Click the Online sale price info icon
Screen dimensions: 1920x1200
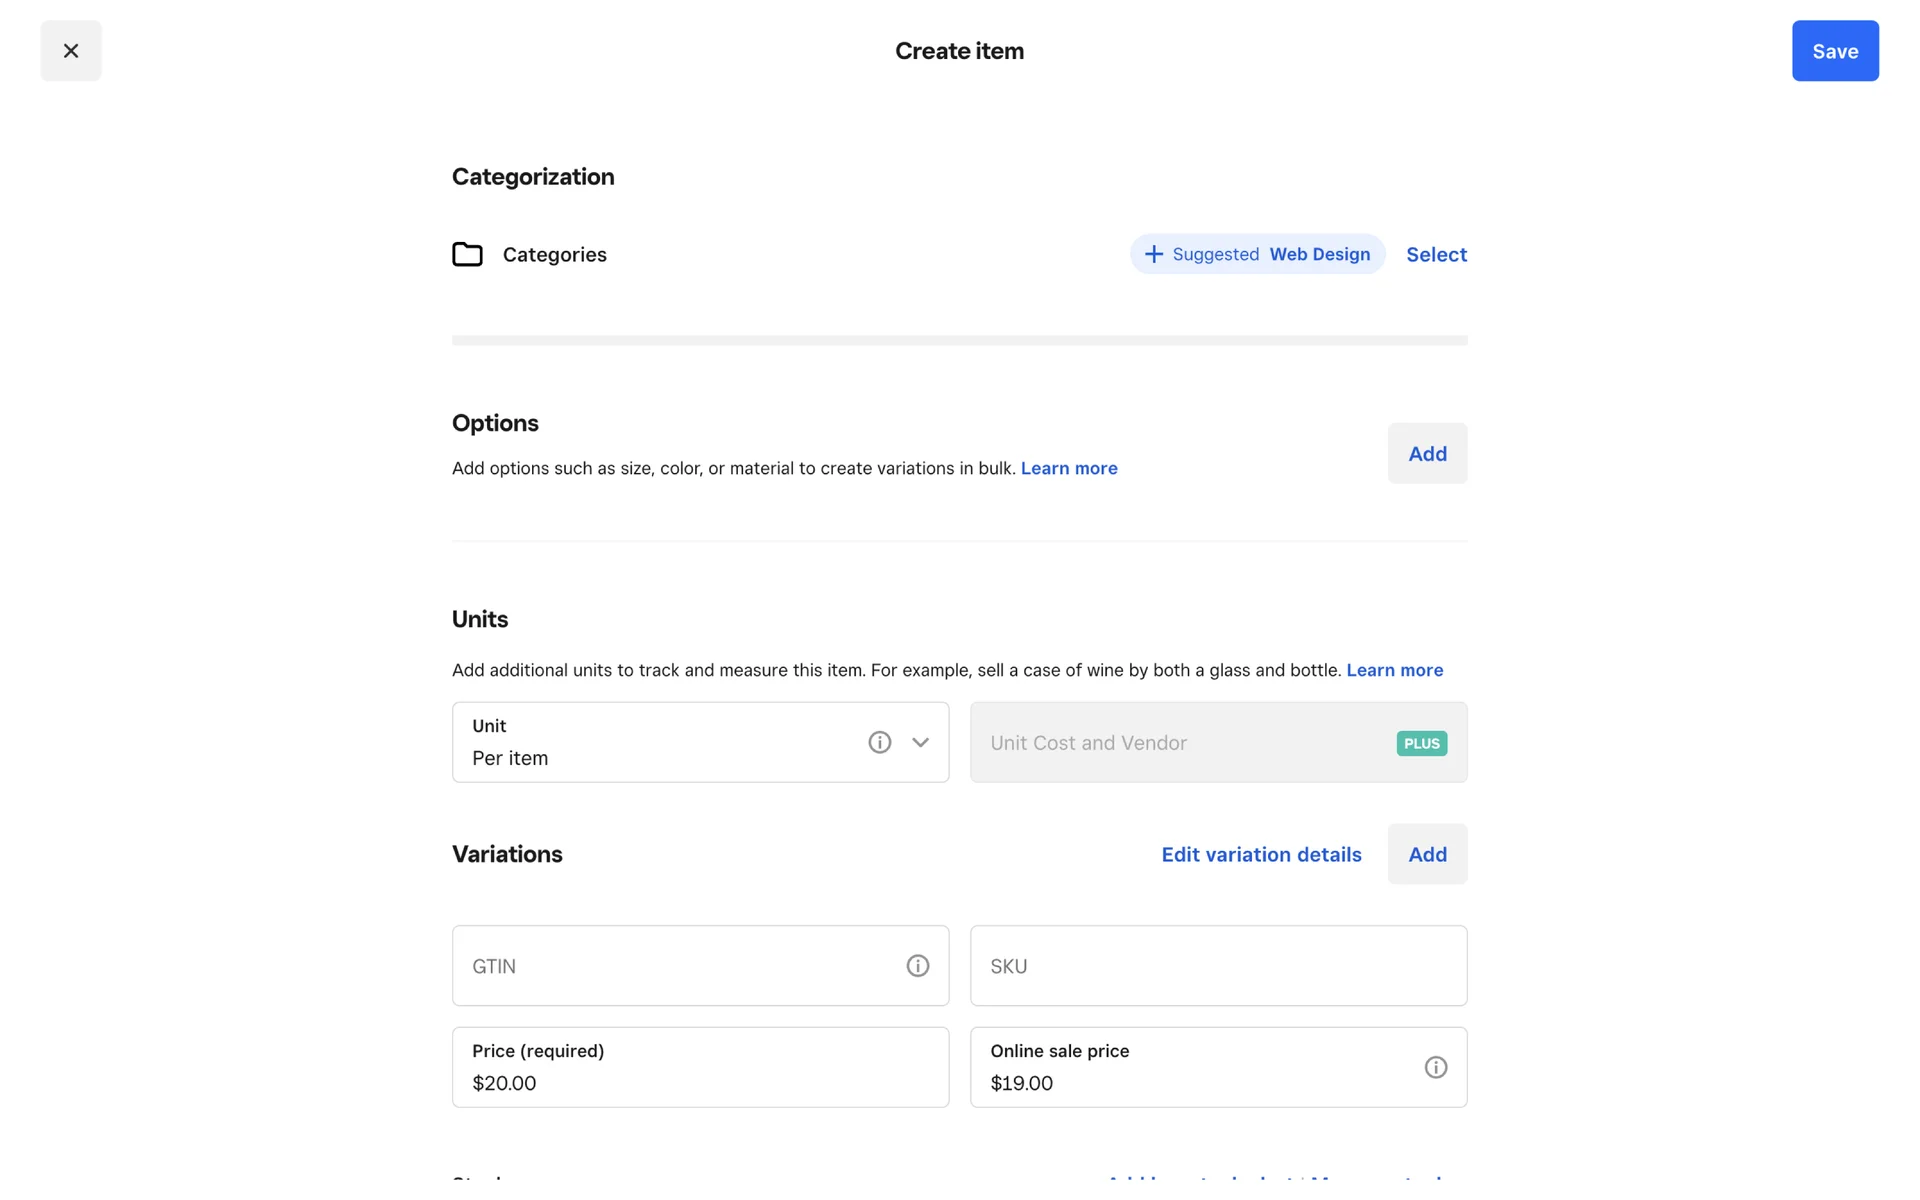coord(1435,1067)
